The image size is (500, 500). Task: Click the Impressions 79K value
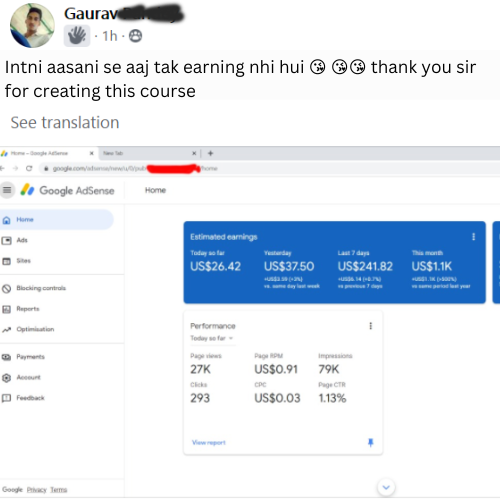point(329,369)
